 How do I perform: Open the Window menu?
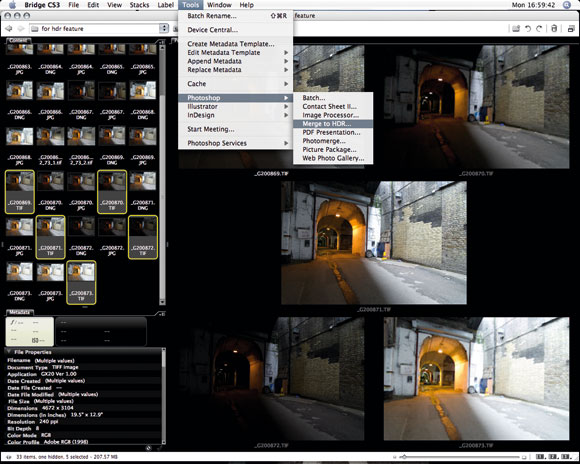tap(219, 5)
